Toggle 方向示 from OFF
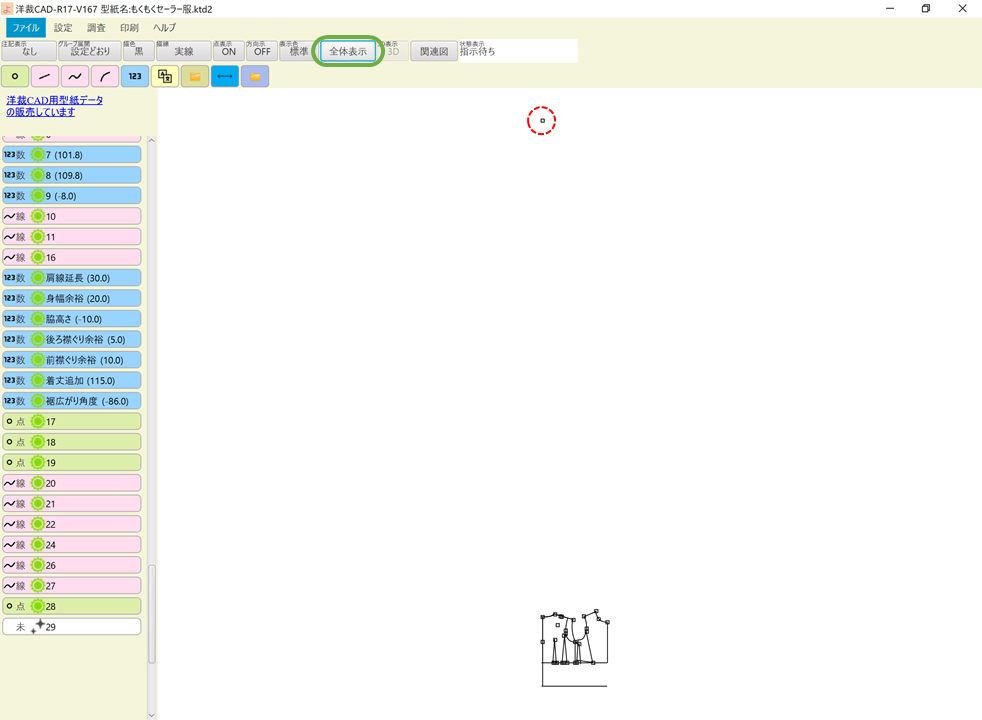 pos(261,50)
